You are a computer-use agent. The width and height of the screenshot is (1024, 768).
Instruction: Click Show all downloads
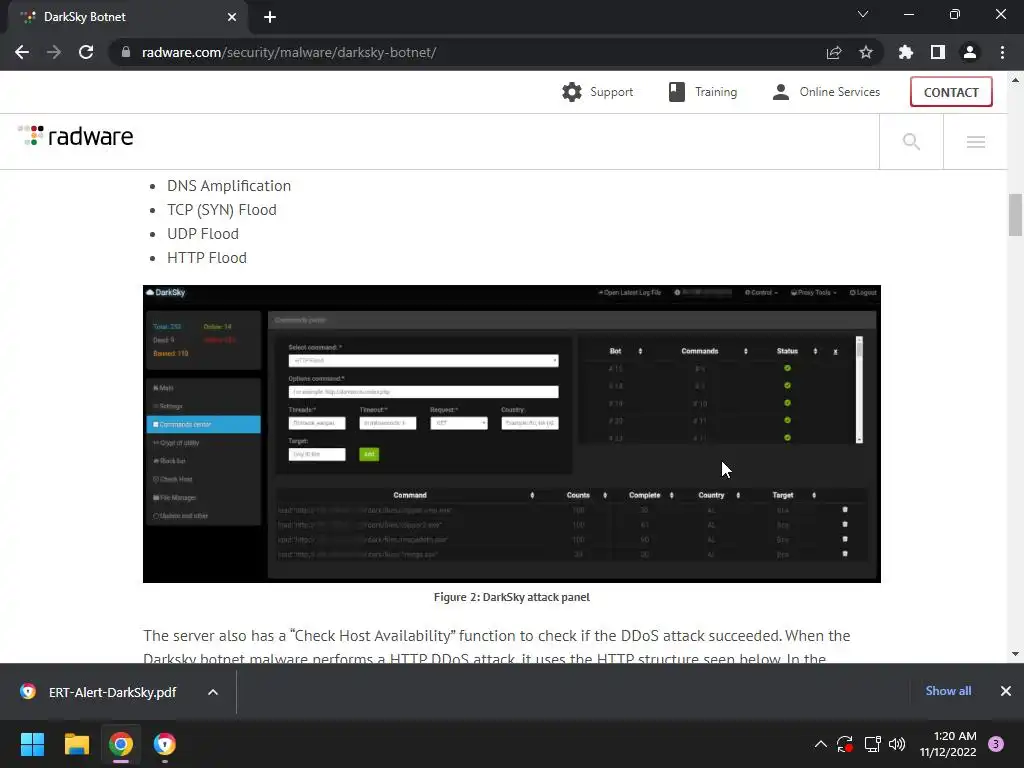pos(948,691)
